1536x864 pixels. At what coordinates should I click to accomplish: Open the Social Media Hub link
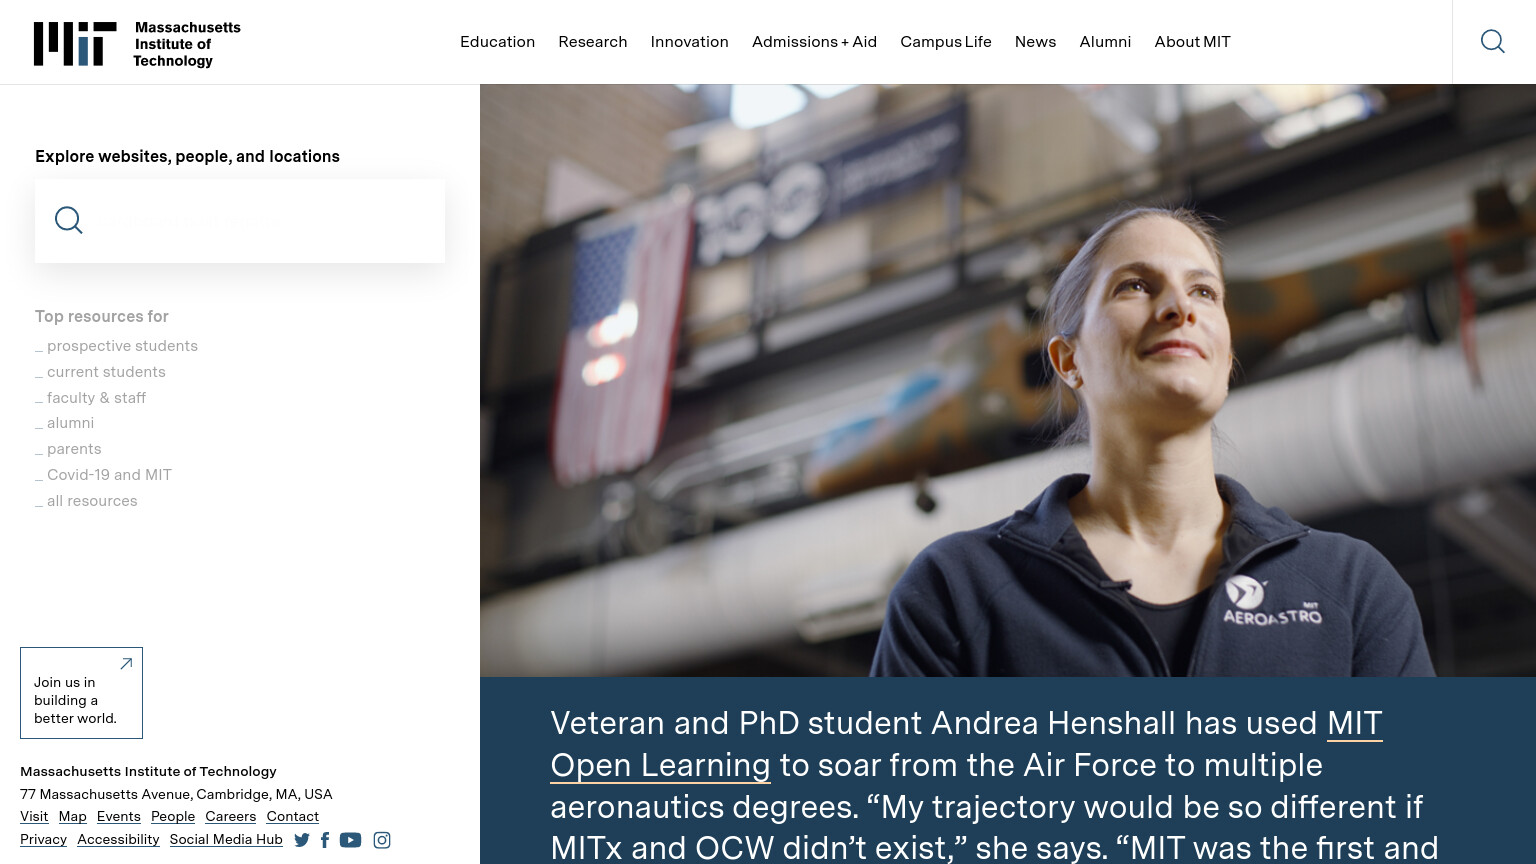[x=226, y=840]
